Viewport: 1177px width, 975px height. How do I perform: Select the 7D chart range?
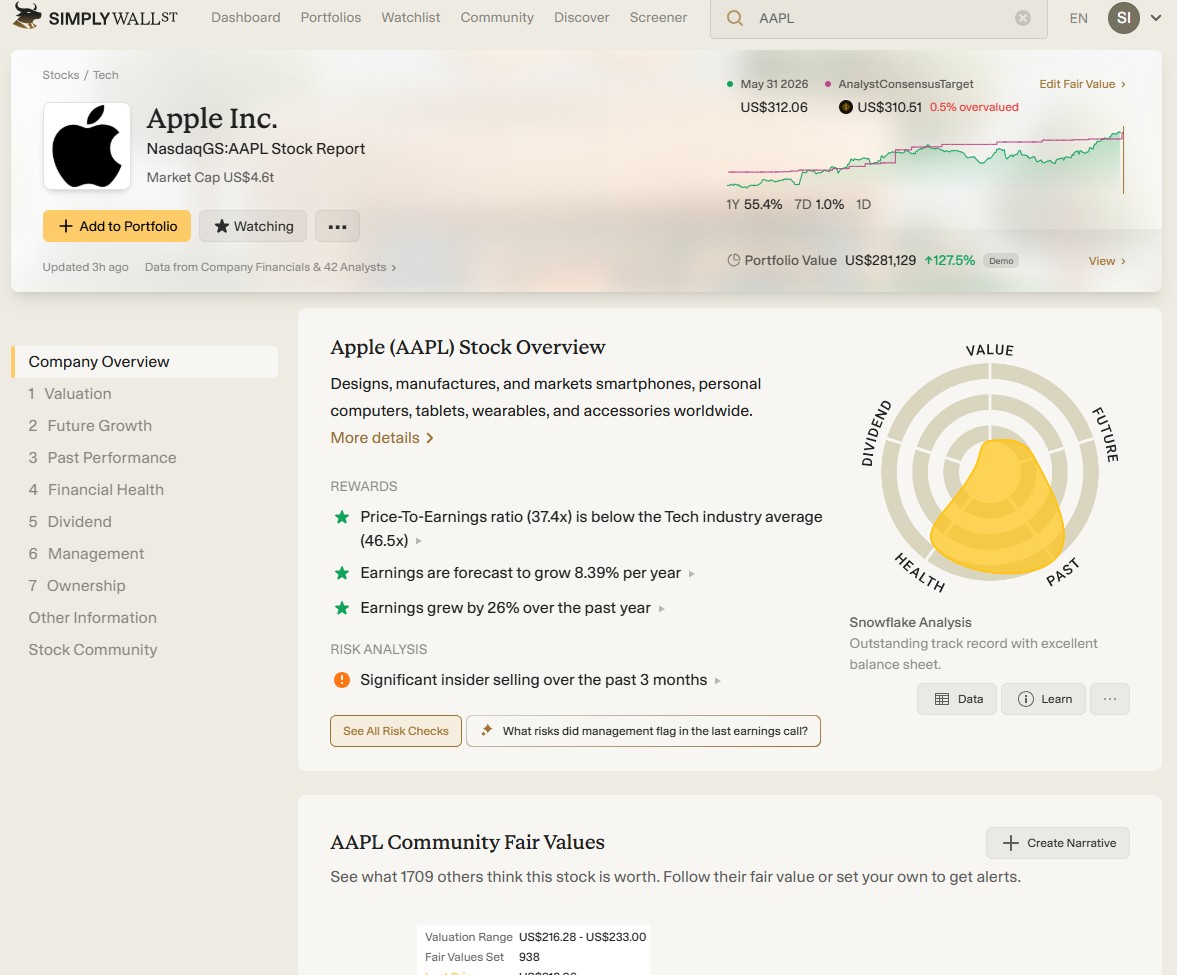[x=819, y=204]
